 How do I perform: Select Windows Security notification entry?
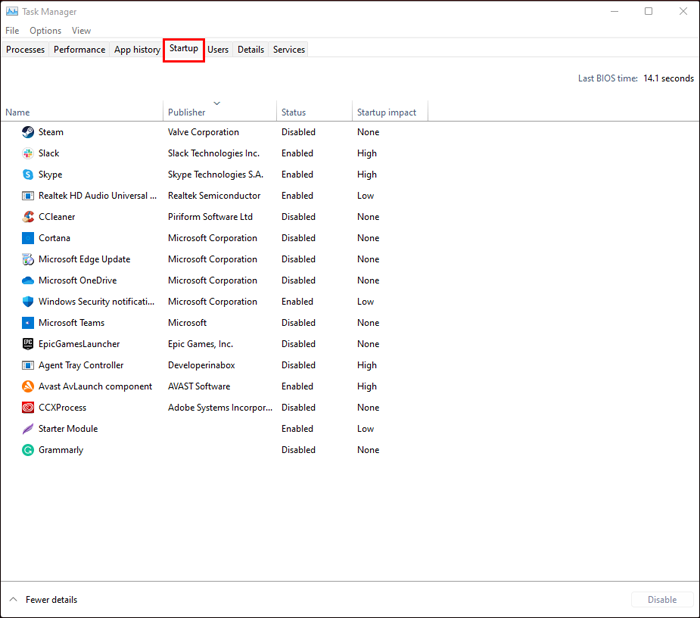coord(96,302)
